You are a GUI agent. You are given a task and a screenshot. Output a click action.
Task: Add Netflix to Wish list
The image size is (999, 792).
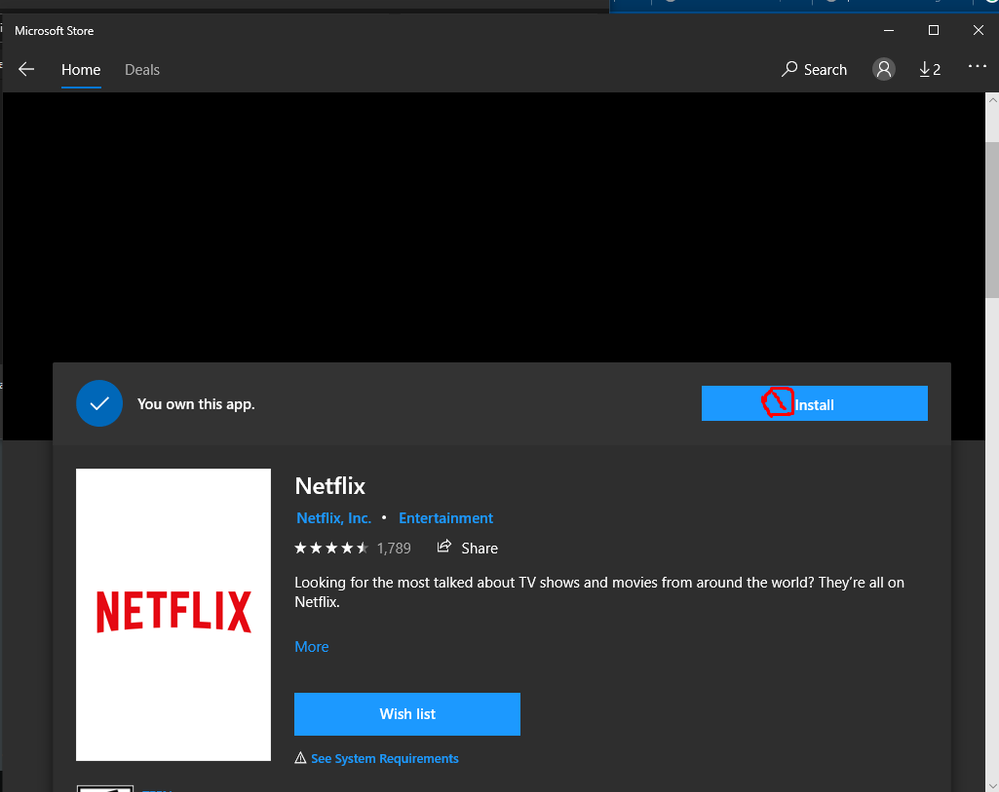point(407,714)
